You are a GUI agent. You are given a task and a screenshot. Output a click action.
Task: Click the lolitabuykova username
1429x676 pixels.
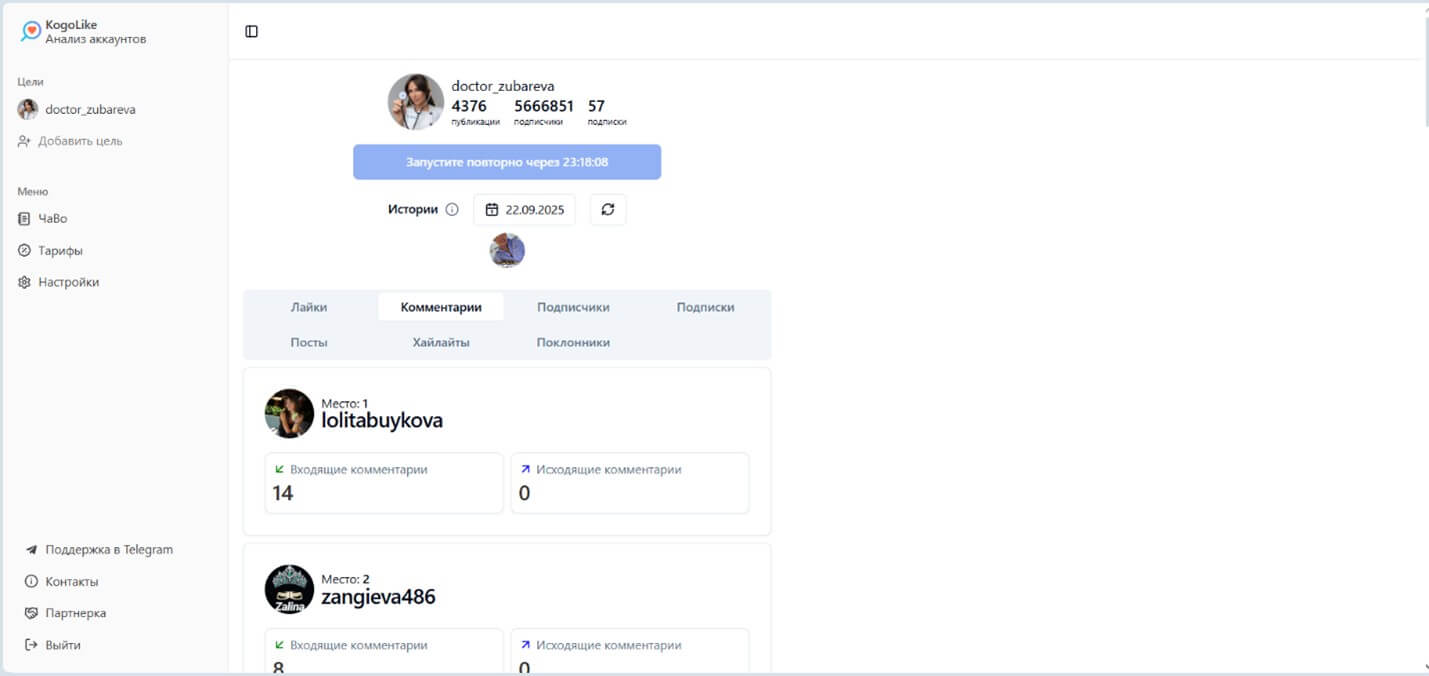pos(382,421)
